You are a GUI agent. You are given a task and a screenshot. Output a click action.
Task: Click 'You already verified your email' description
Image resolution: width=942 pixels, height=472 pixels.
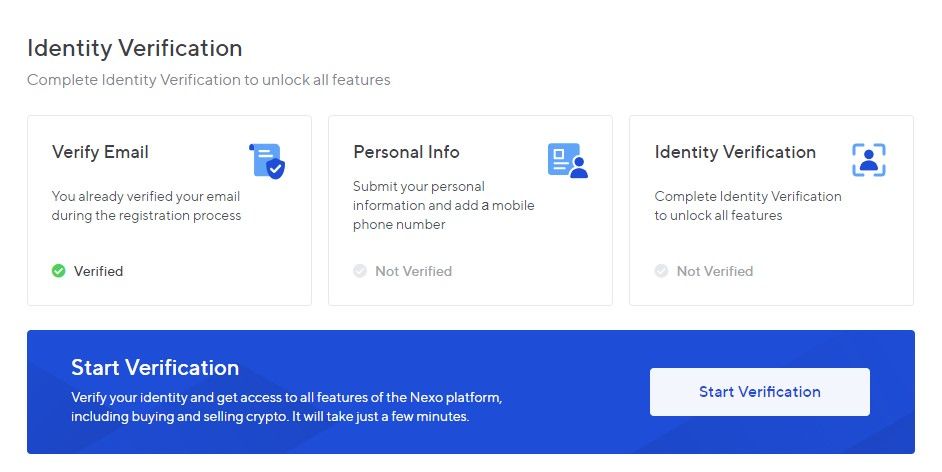tap(146, 206)
